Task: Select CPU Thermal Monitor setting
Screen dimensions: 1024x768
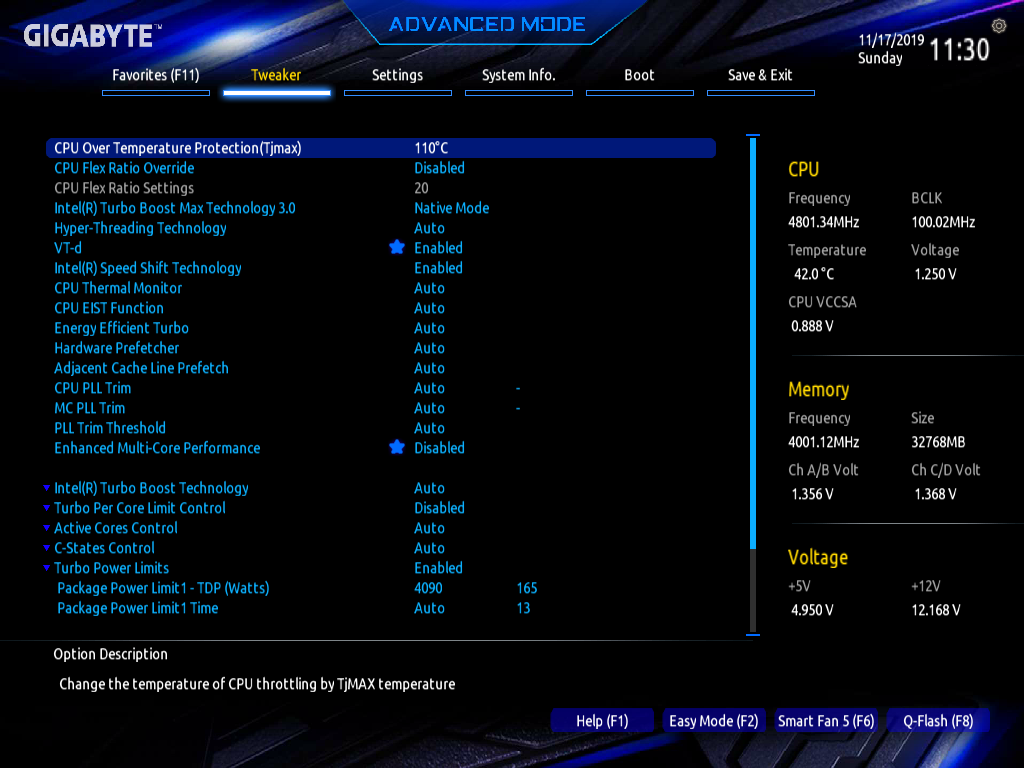Action: point(118,288)
